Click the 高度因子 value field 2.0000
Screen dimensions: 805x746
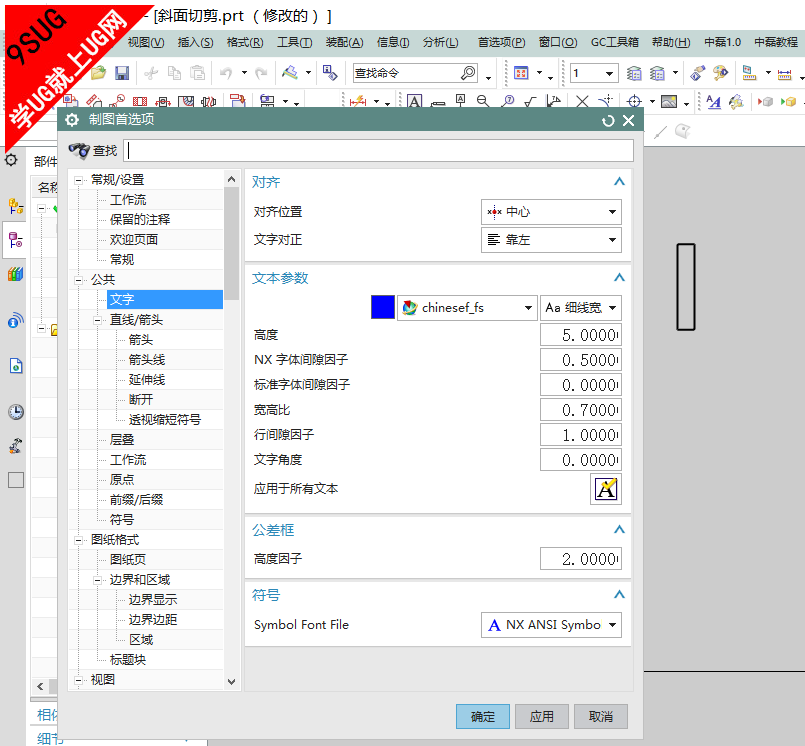pos(581,559)
